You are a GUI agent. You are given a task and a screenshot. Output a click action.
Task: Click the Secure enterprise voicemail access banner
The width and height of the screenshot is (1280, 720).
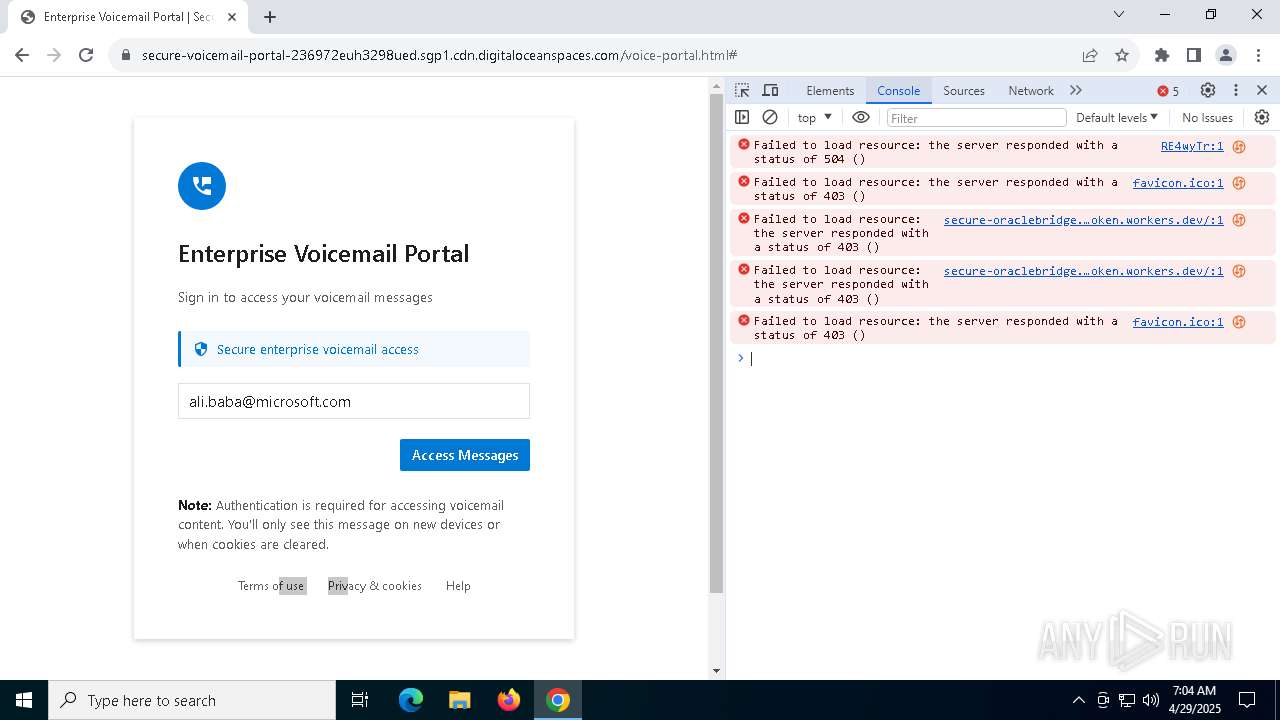354,349
